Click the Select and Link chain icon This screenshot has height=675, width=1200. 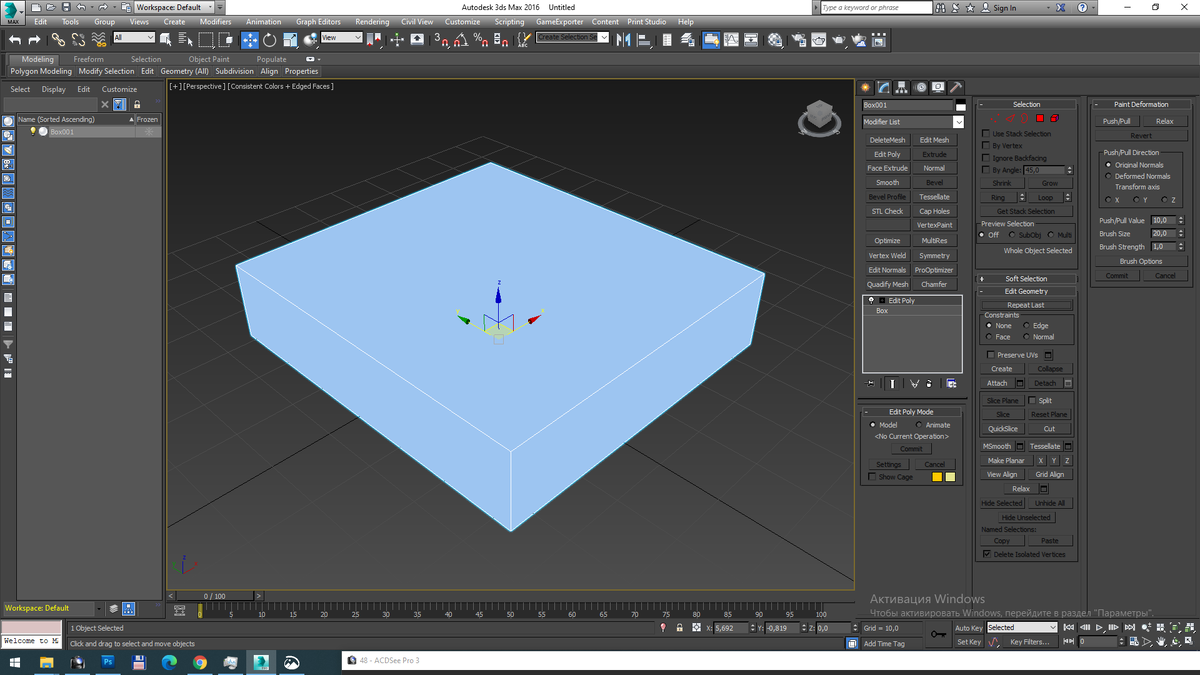pos(58,40)
